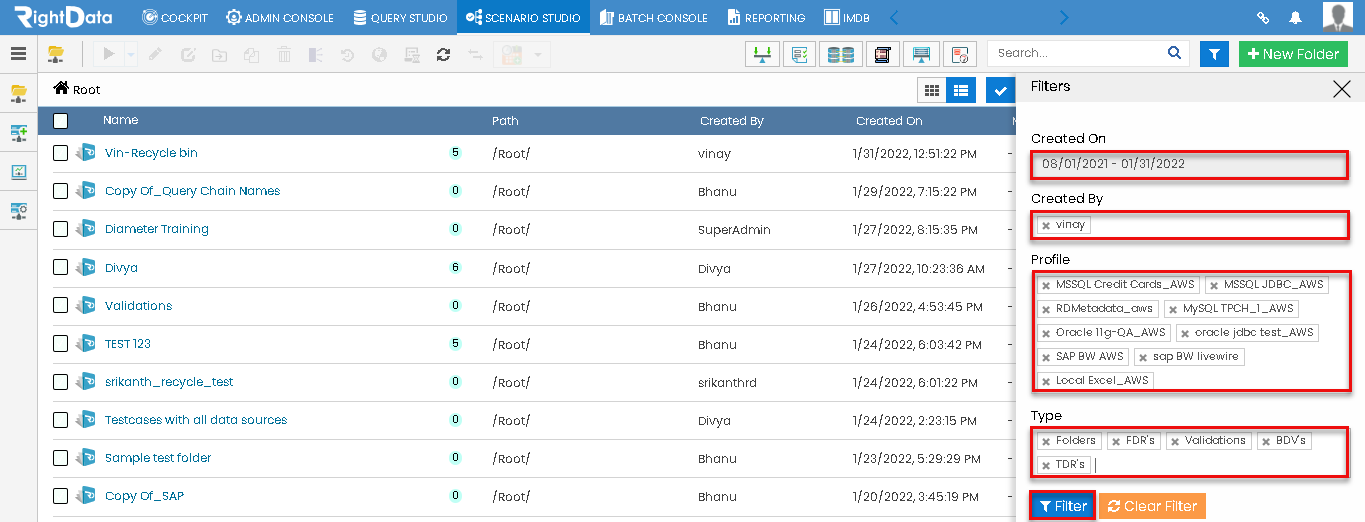The height and width of the screenshot is (522, 1365).
Task: Click the blue monitor icon
Action: tap(921, 54)
